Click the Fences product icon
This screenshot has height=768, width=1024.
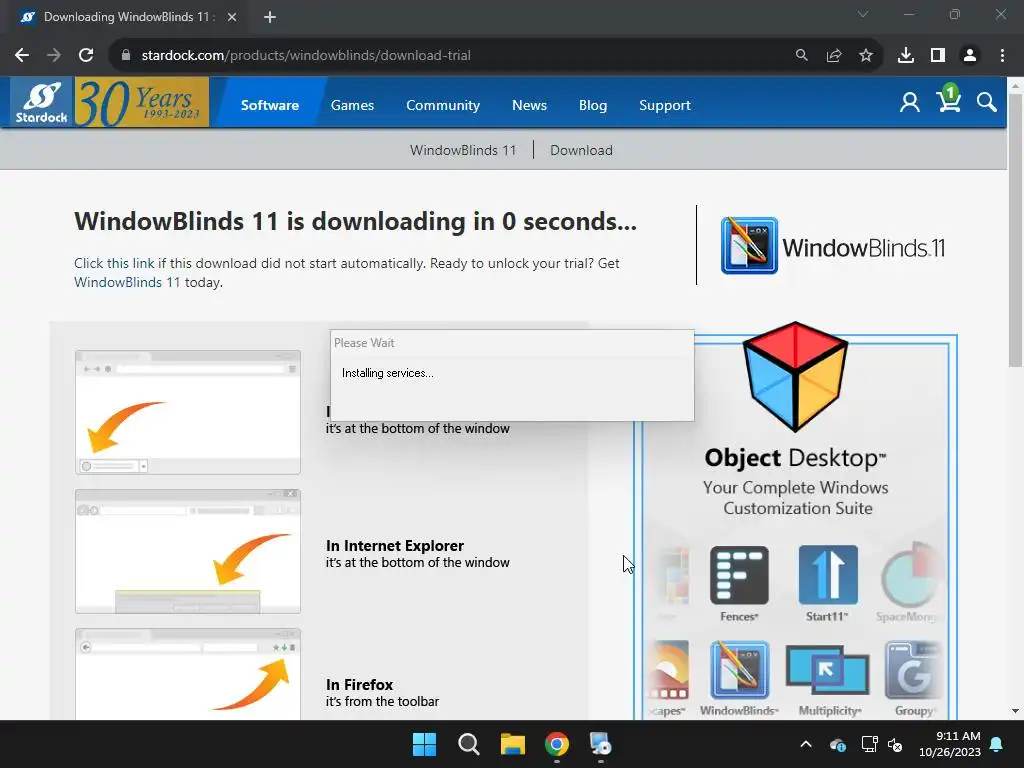(x=739, y=575)
